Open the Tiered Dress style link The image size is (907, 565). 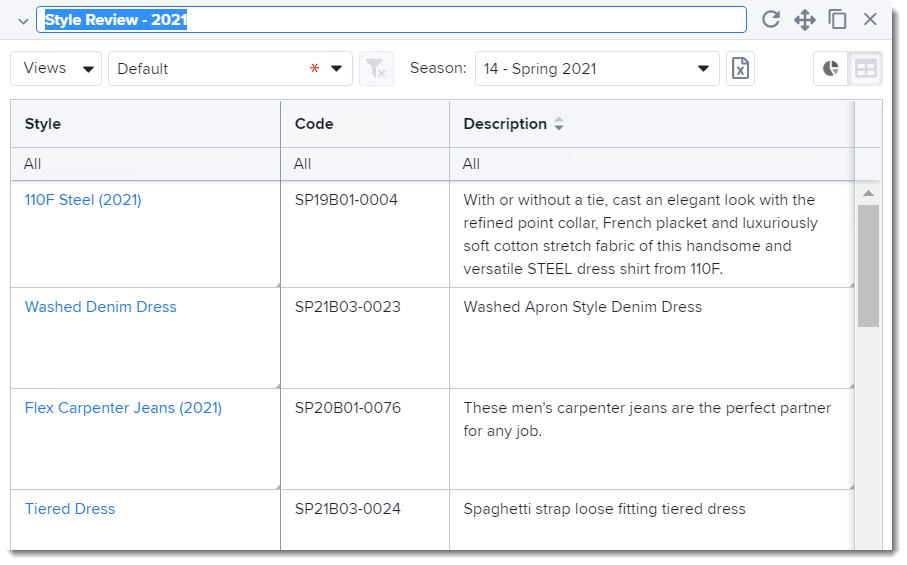click(70, 509)
